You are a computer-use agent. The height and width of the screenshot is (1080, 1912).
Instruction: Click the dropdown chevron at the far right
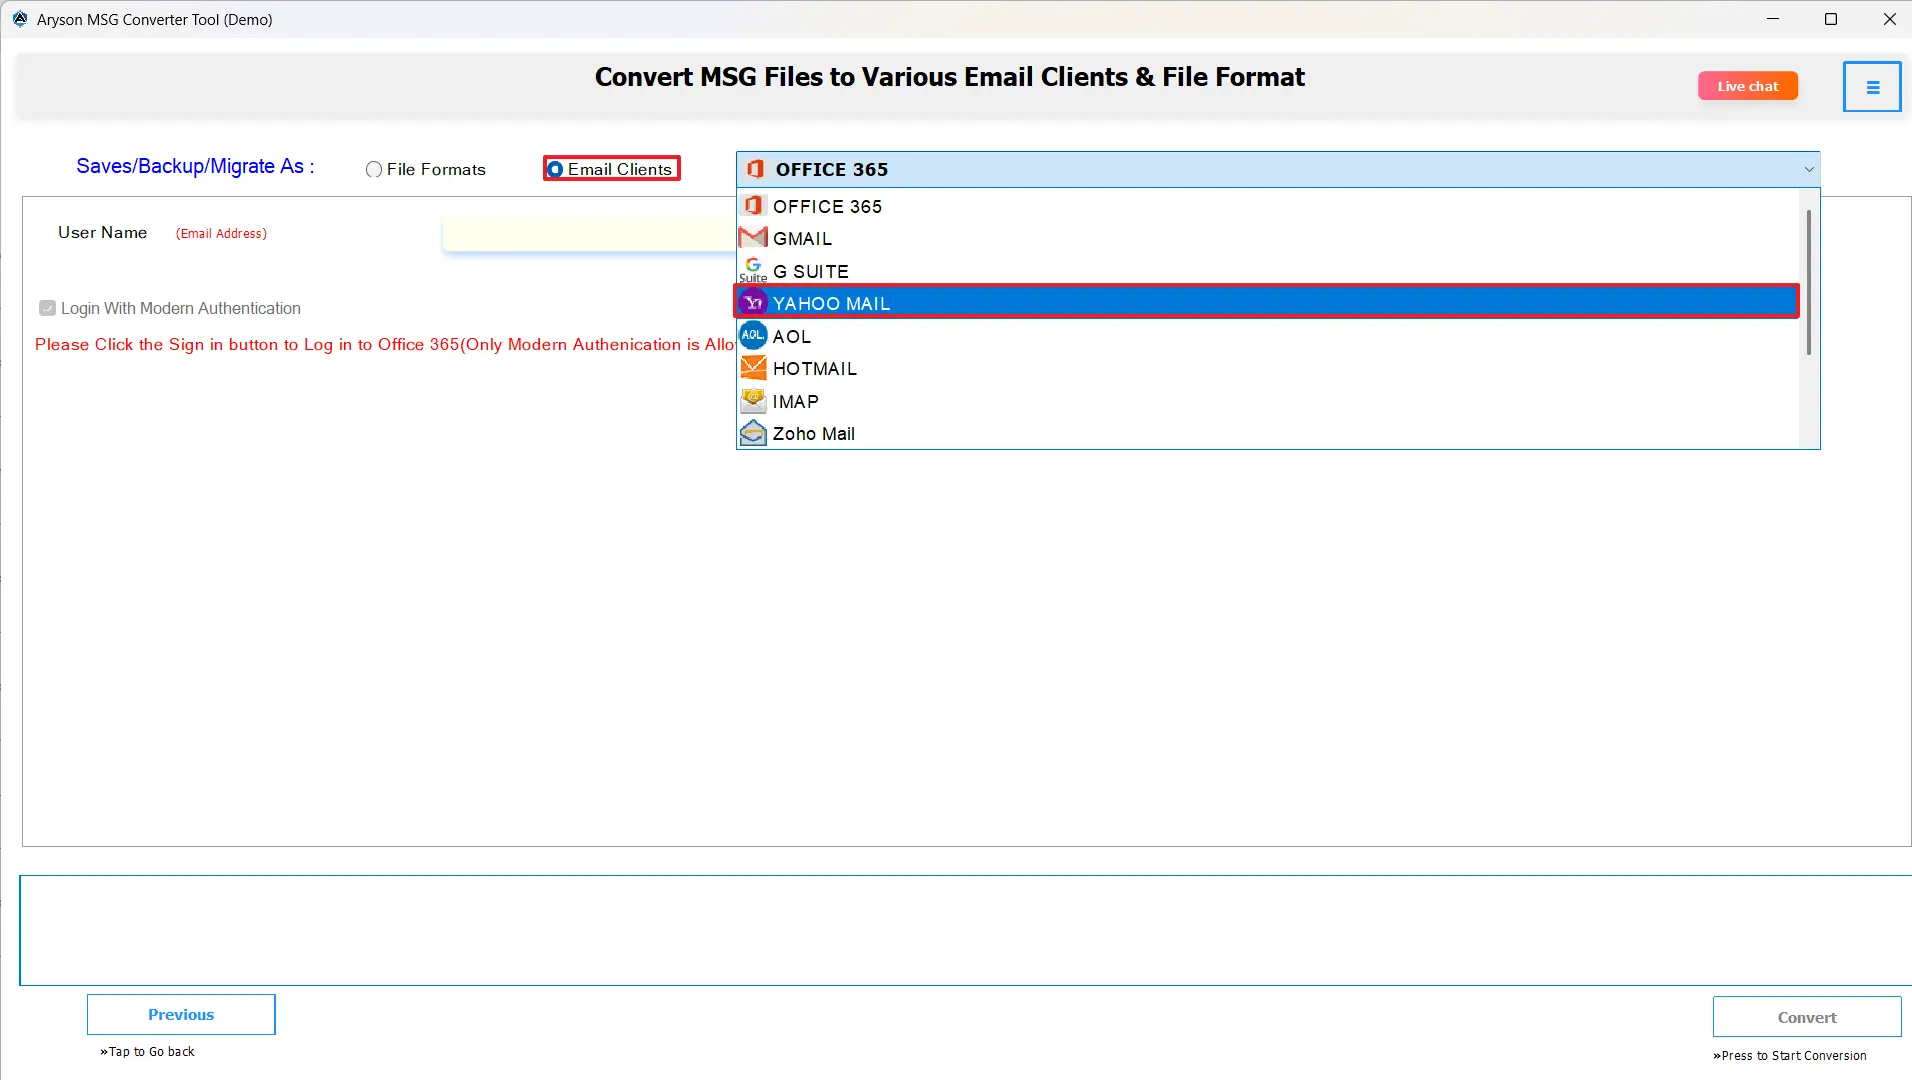tap(1809, 169)
